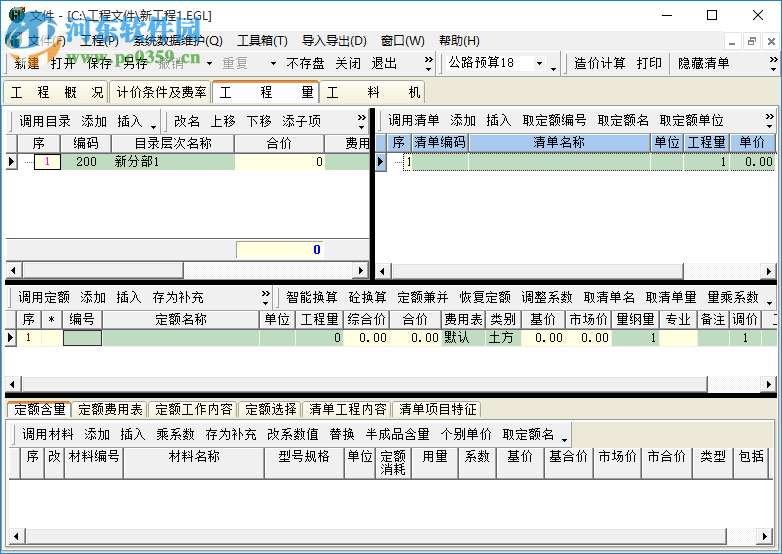Switch to 定额含量 tab

(x=40, y=409)
